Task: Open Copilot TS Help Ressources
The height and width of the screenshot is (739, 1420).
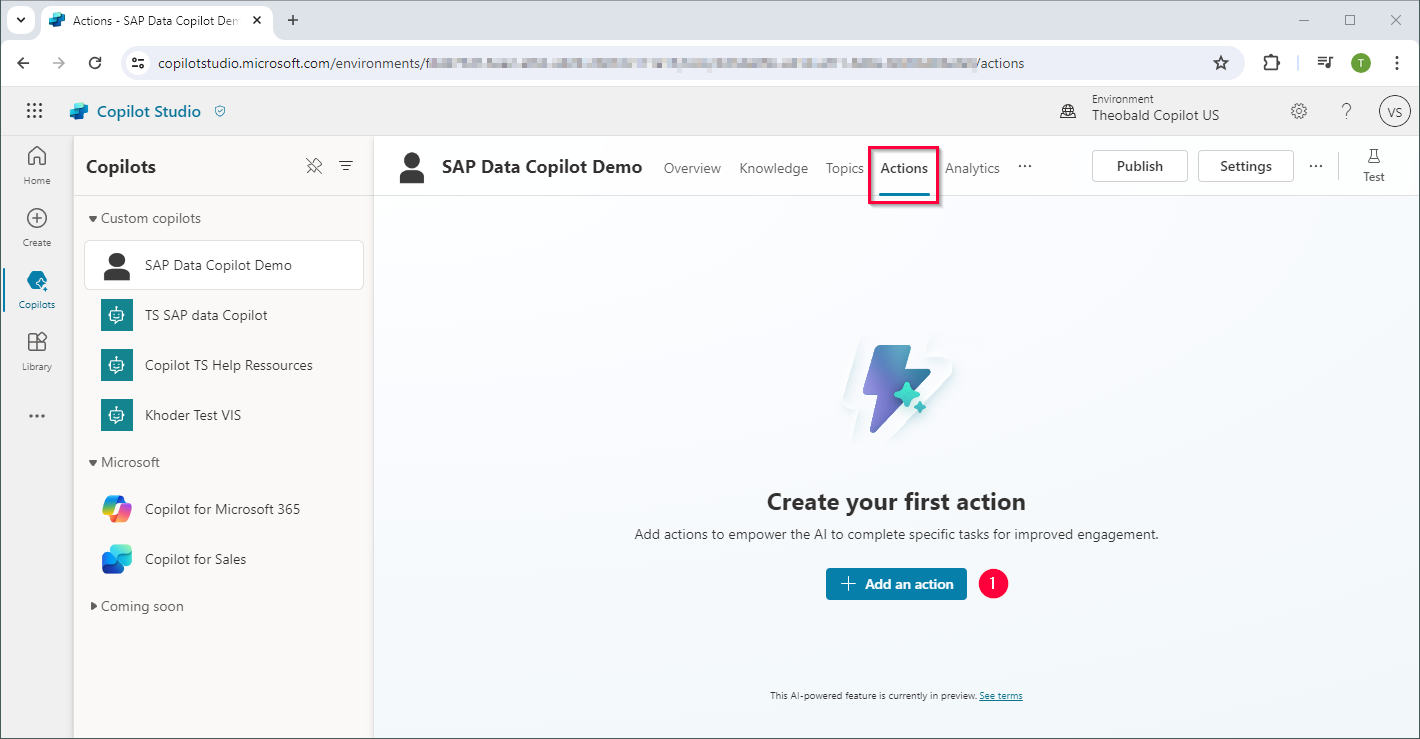Action: coord(224,365)
